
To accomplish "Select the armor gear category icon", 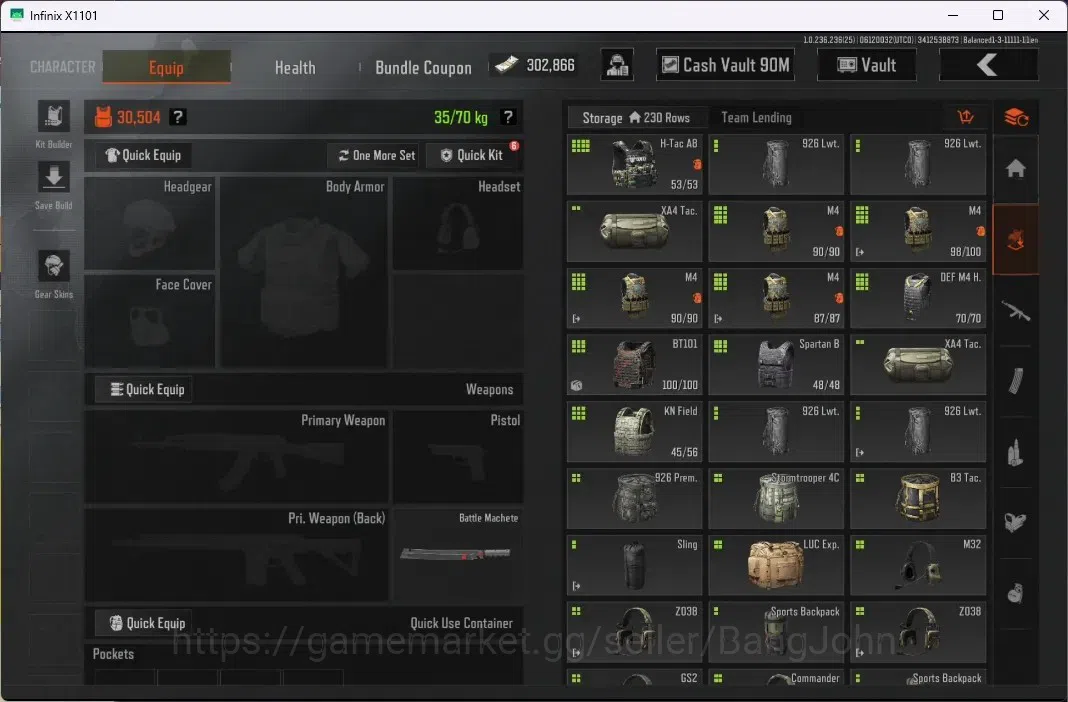I will coord(1016,240).
